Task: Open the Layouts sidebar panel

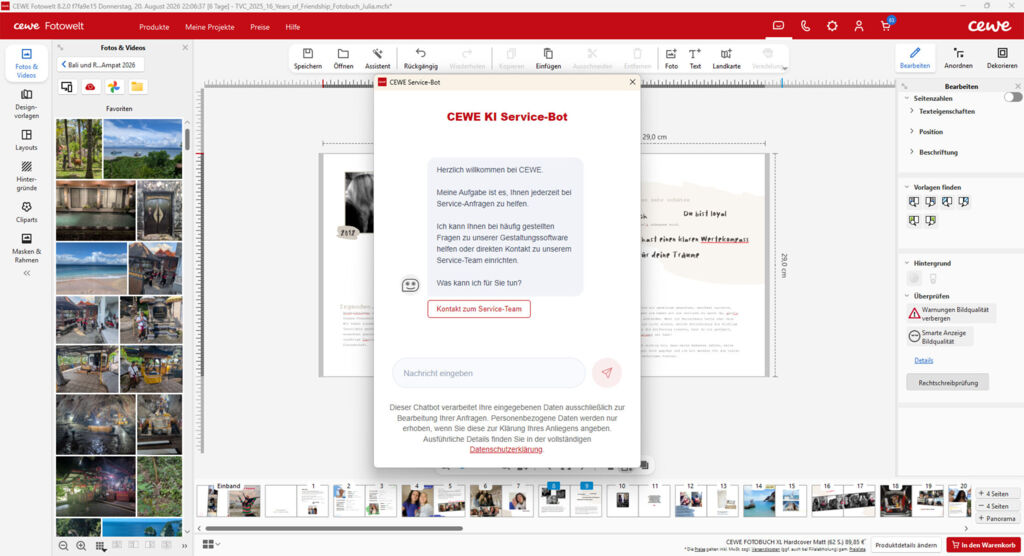Action: point(26,140)
